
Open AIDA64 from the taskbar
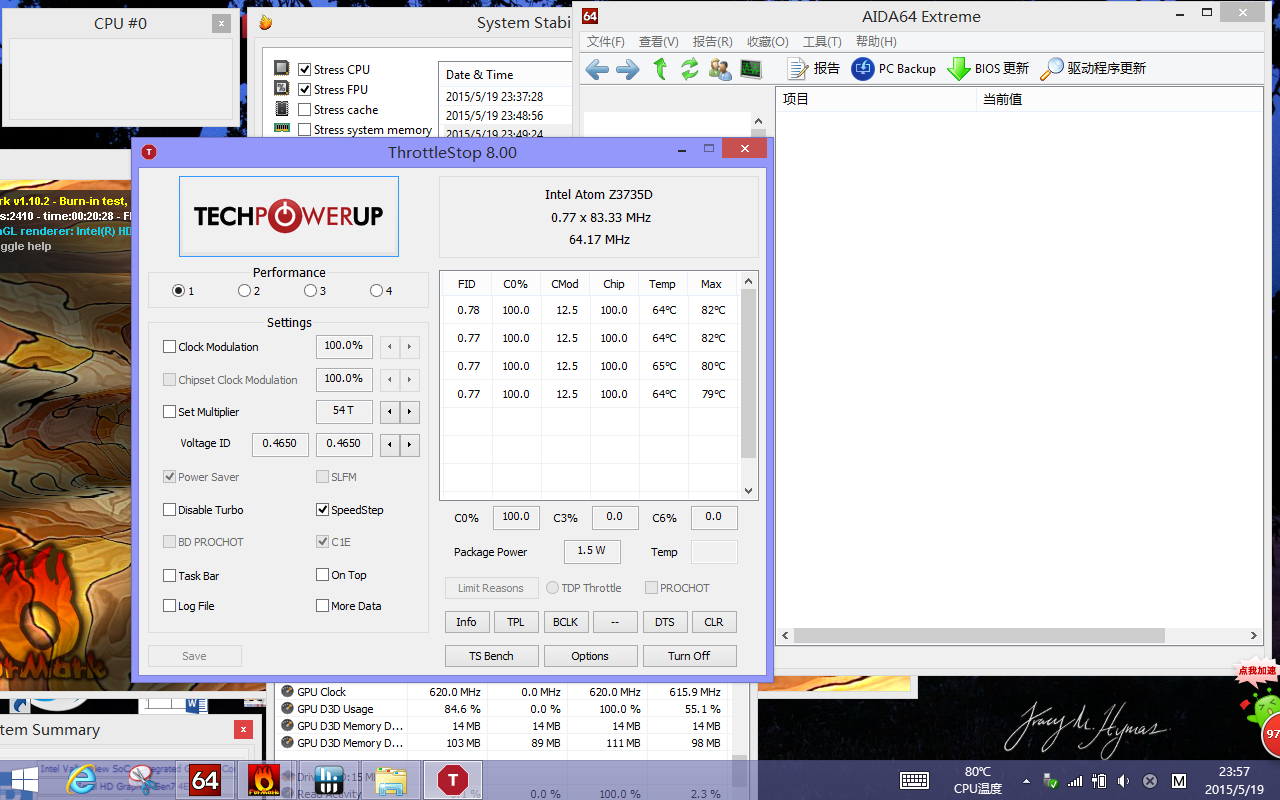coord(205,780)
